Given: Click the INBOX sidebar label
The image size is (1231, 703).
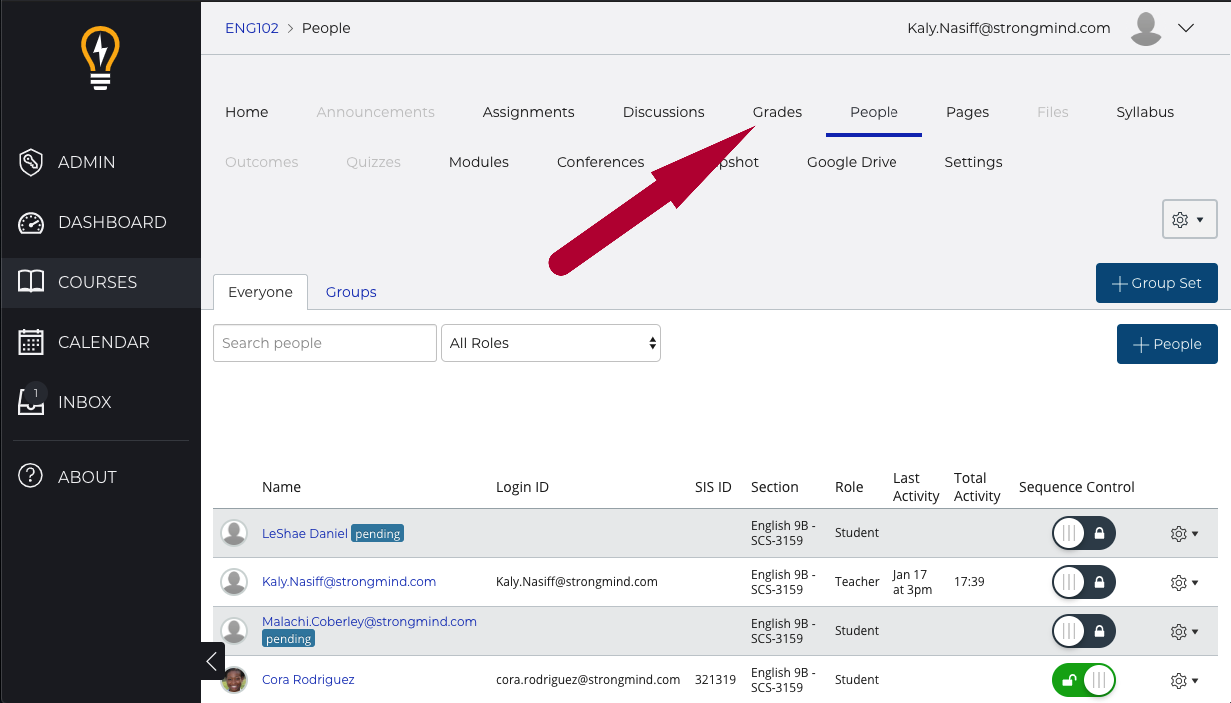Looking at the screenshot, I should click(x=85, y=402).
